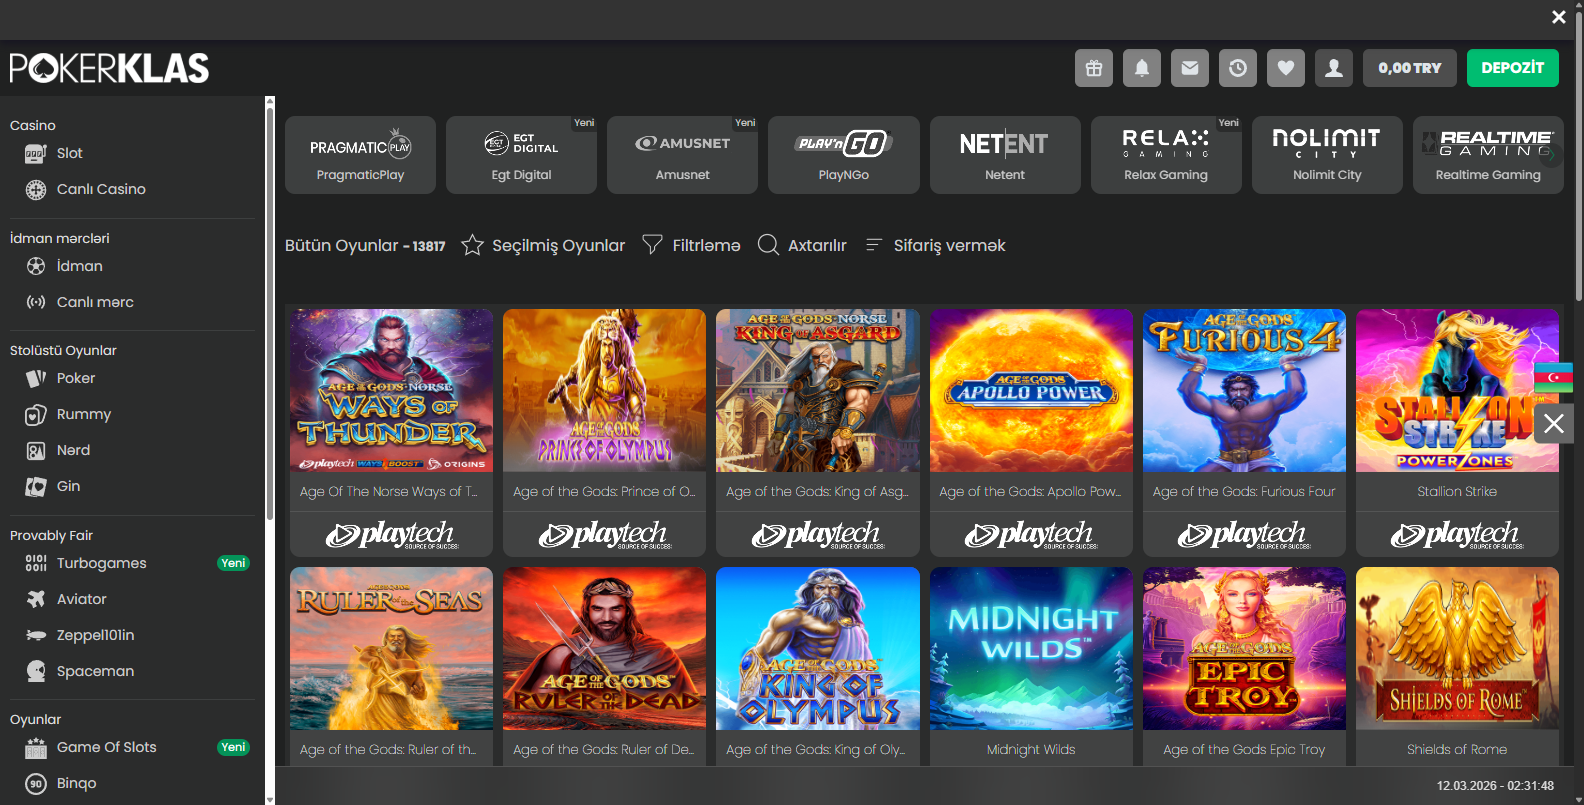Open the Filtrləmə filter option
Viewport: 1584px width, 805px height.
[x=691, y=245]
